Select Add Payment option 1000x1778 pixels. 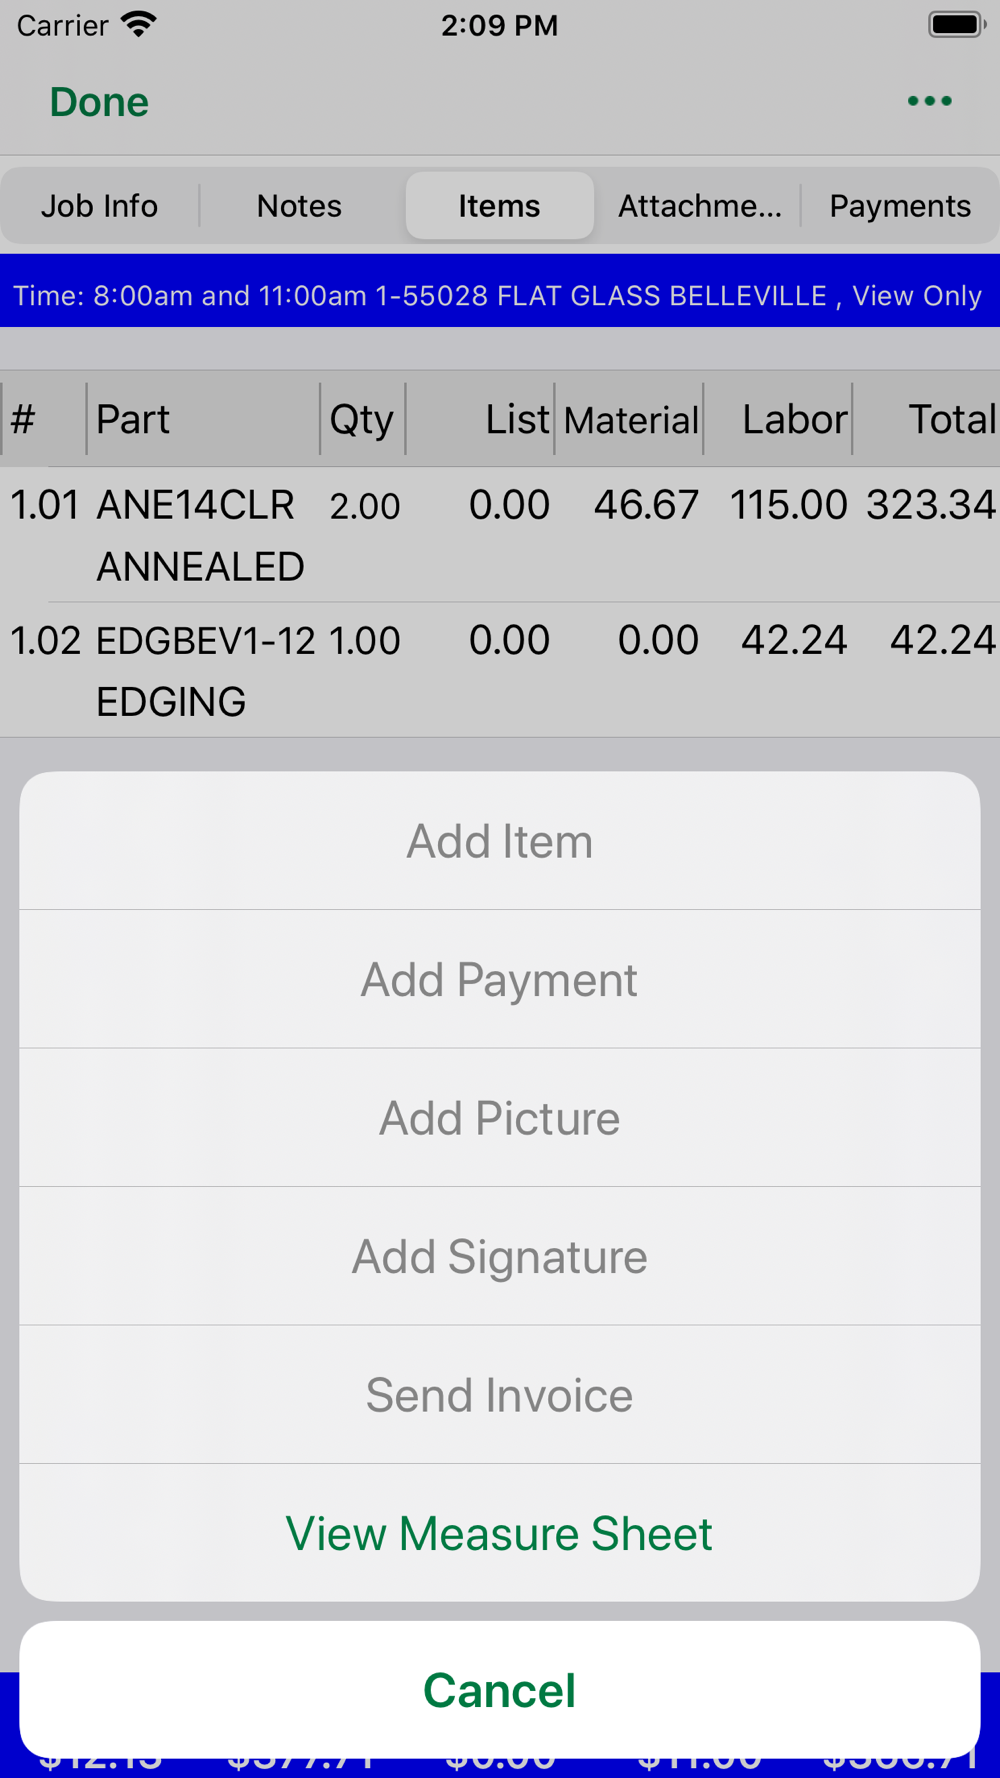(499, 979)
